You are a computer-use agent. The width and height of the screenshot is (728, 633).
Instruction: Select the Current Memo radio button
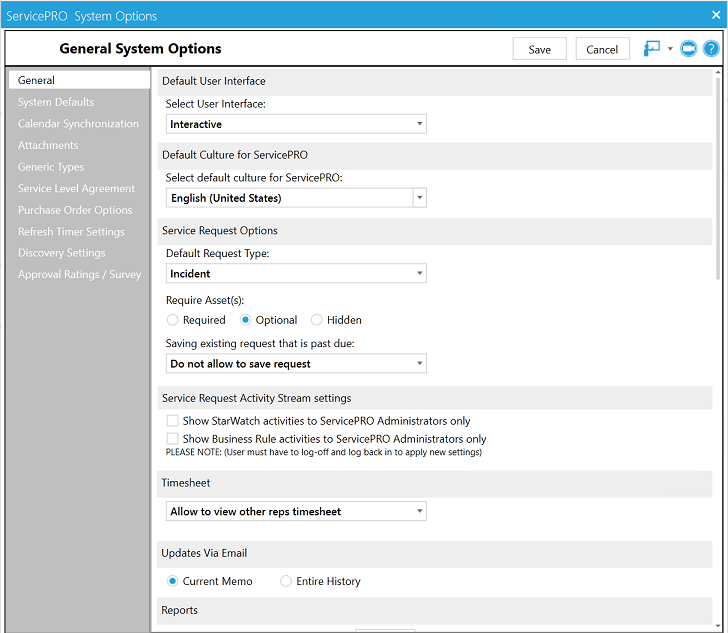pyautogui.click(x=172, y=581)
